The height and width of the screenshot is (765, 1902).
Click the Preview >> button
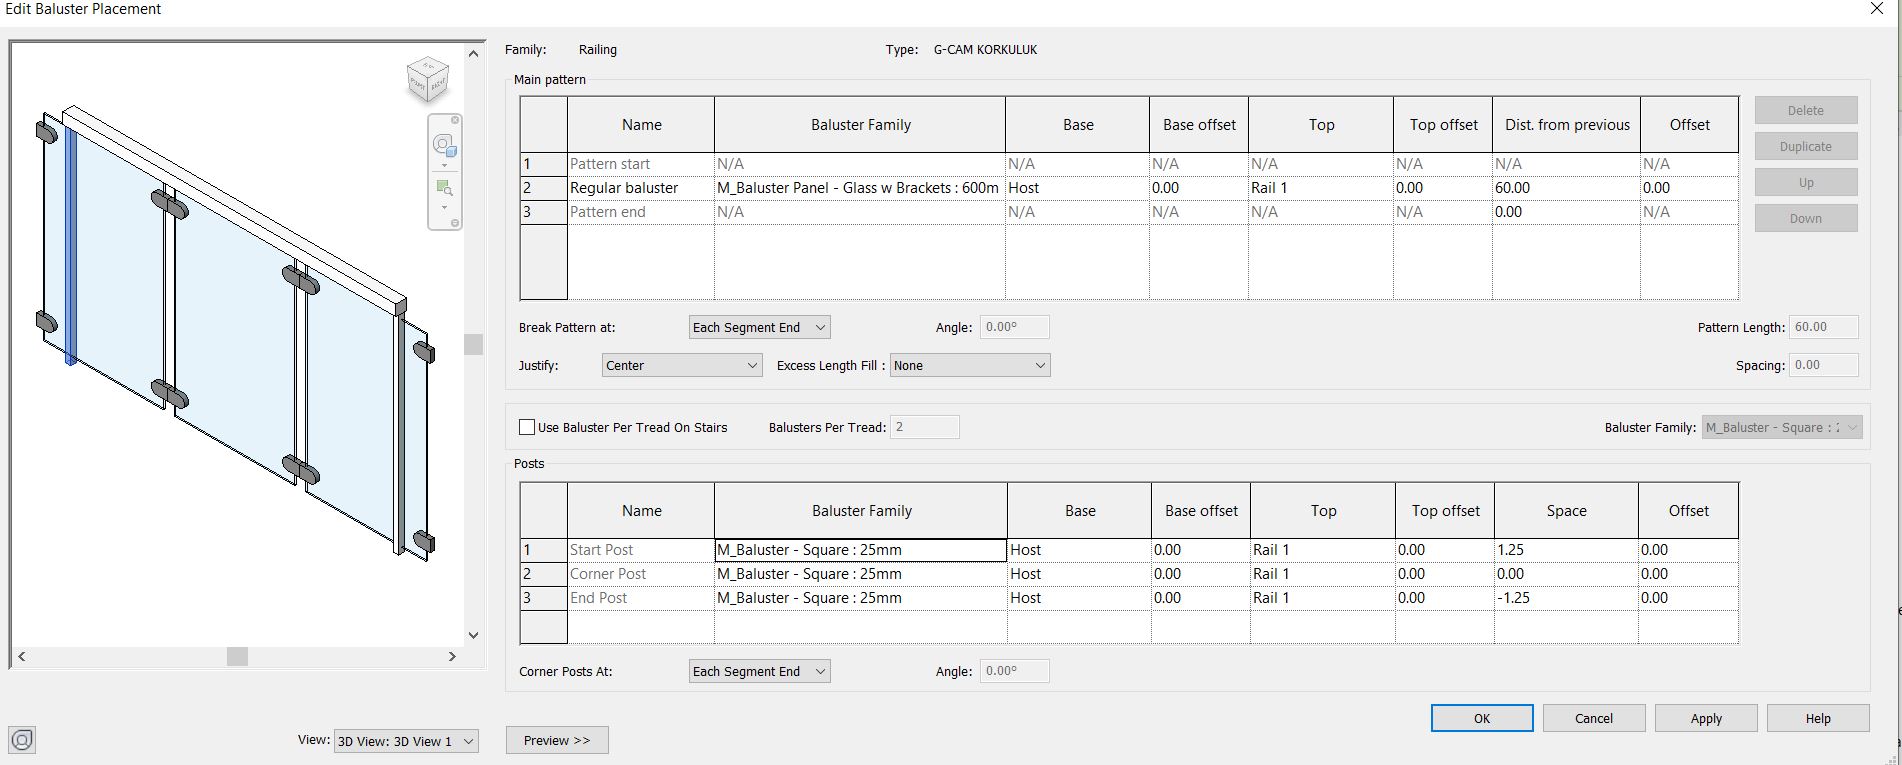click(x=557, y=740)
